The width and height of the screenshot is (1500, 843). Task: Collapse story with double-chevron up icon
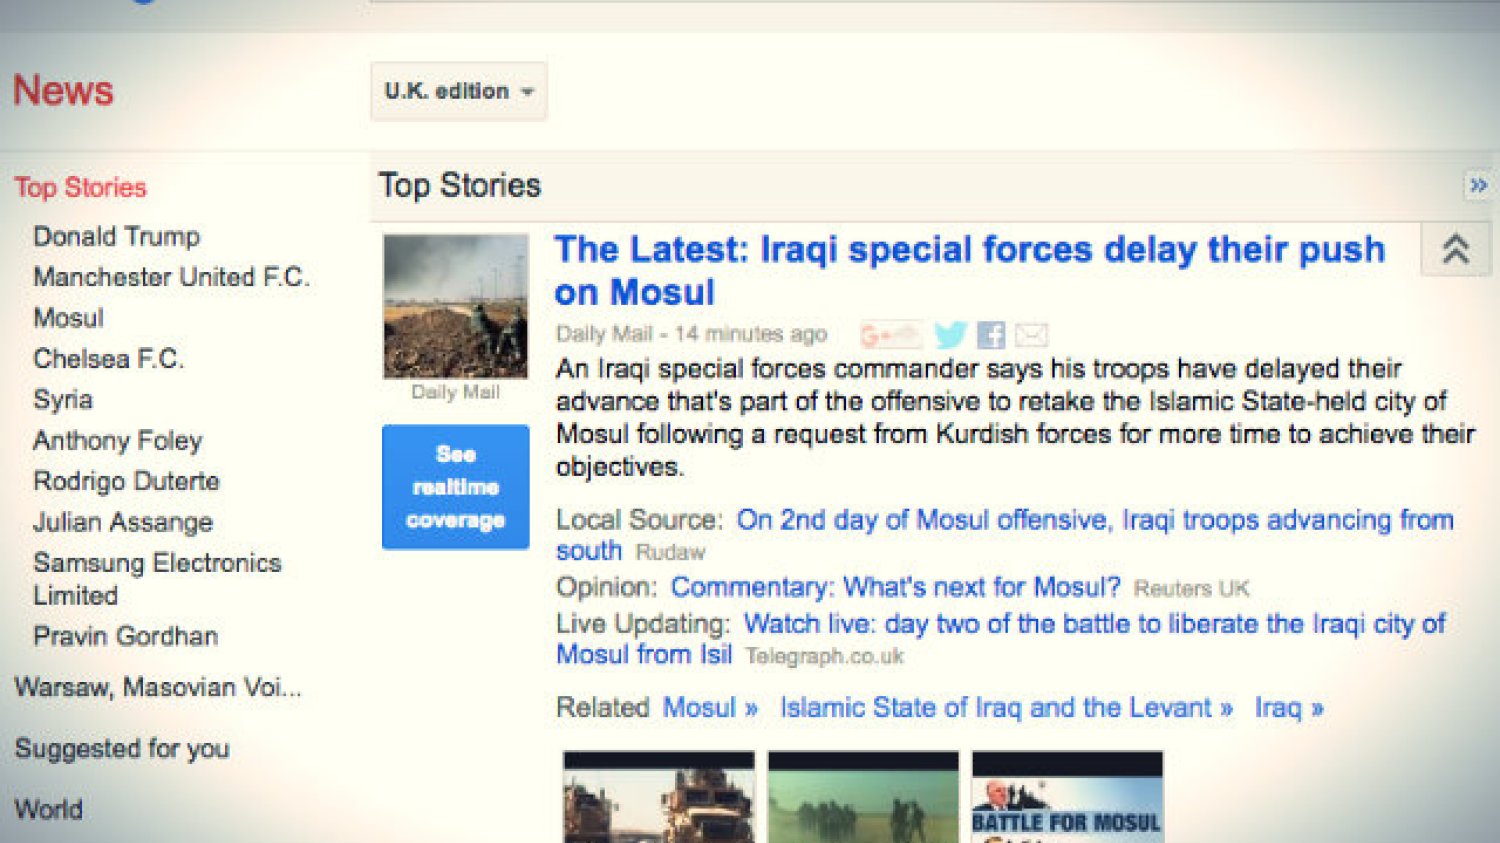pos(1456,249)
